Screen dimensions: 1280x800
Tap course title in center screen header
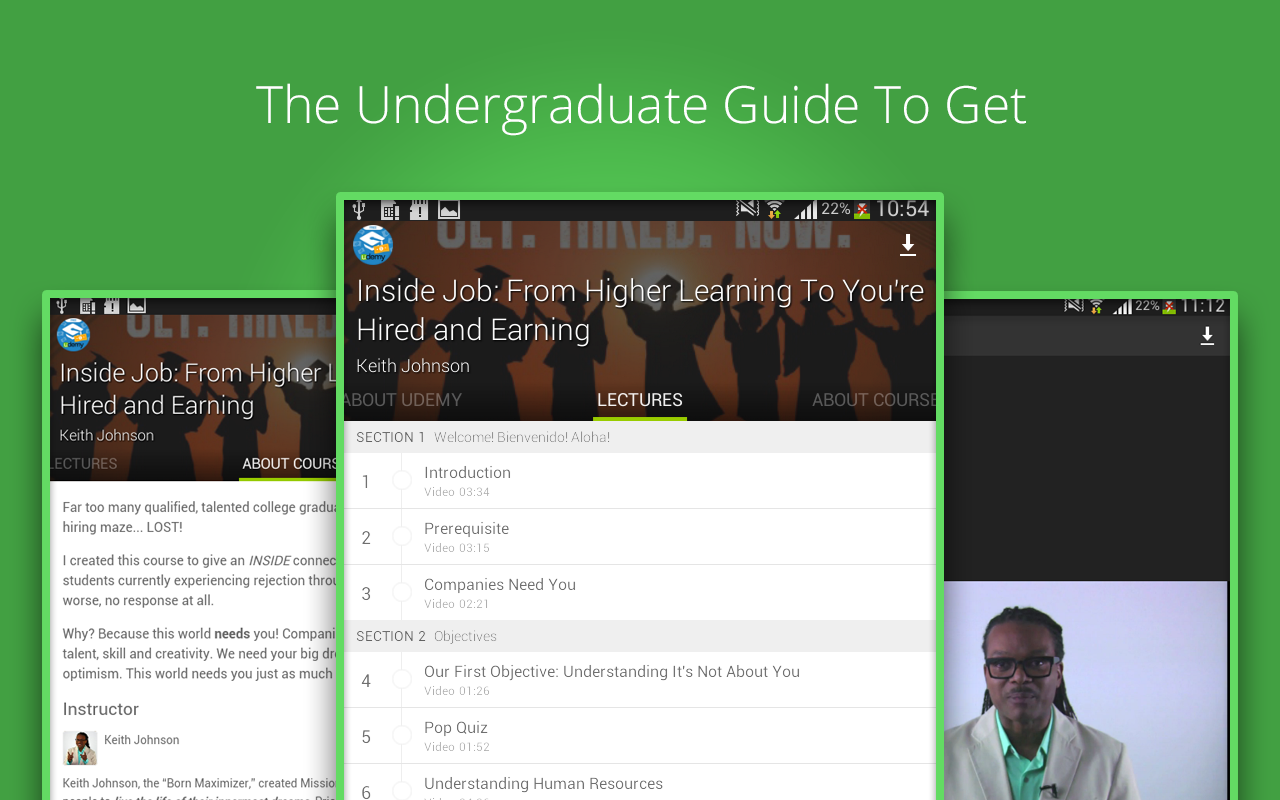pyautogui.click(x=640, y=310)
